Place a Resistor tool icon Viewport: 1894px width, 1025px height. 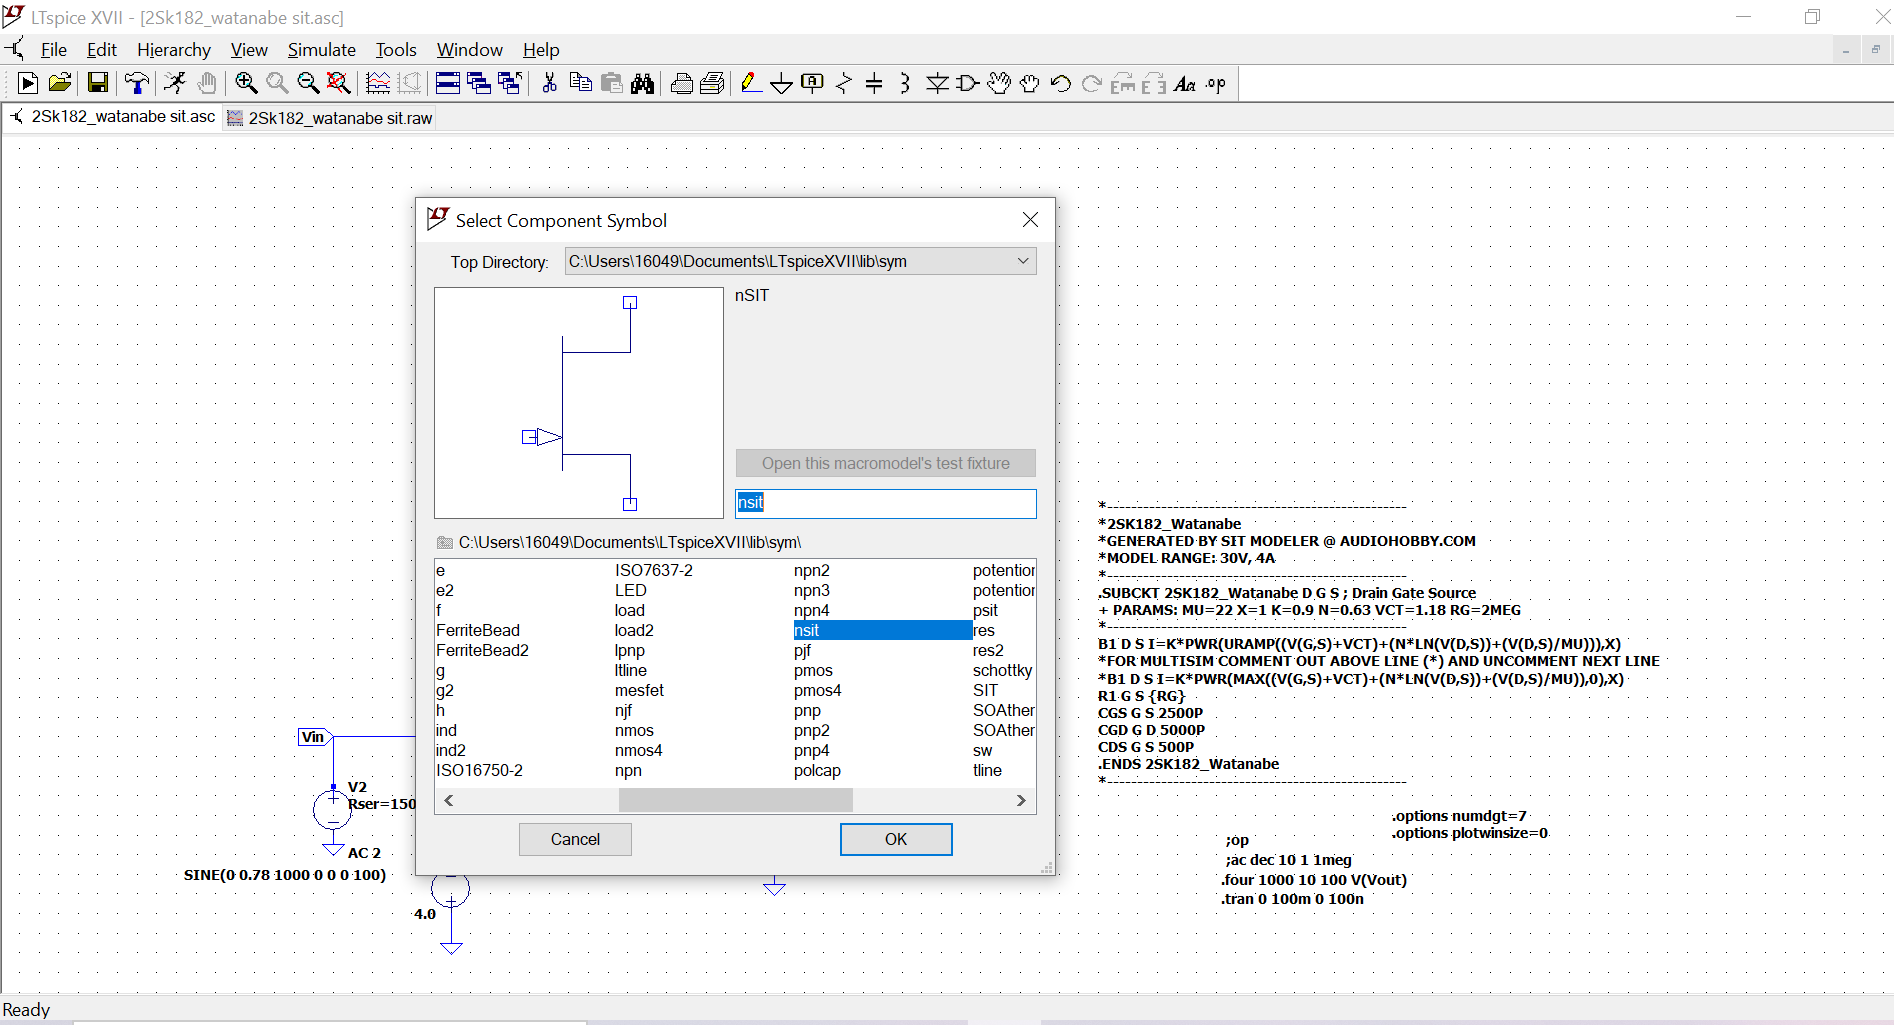point(844,84)
